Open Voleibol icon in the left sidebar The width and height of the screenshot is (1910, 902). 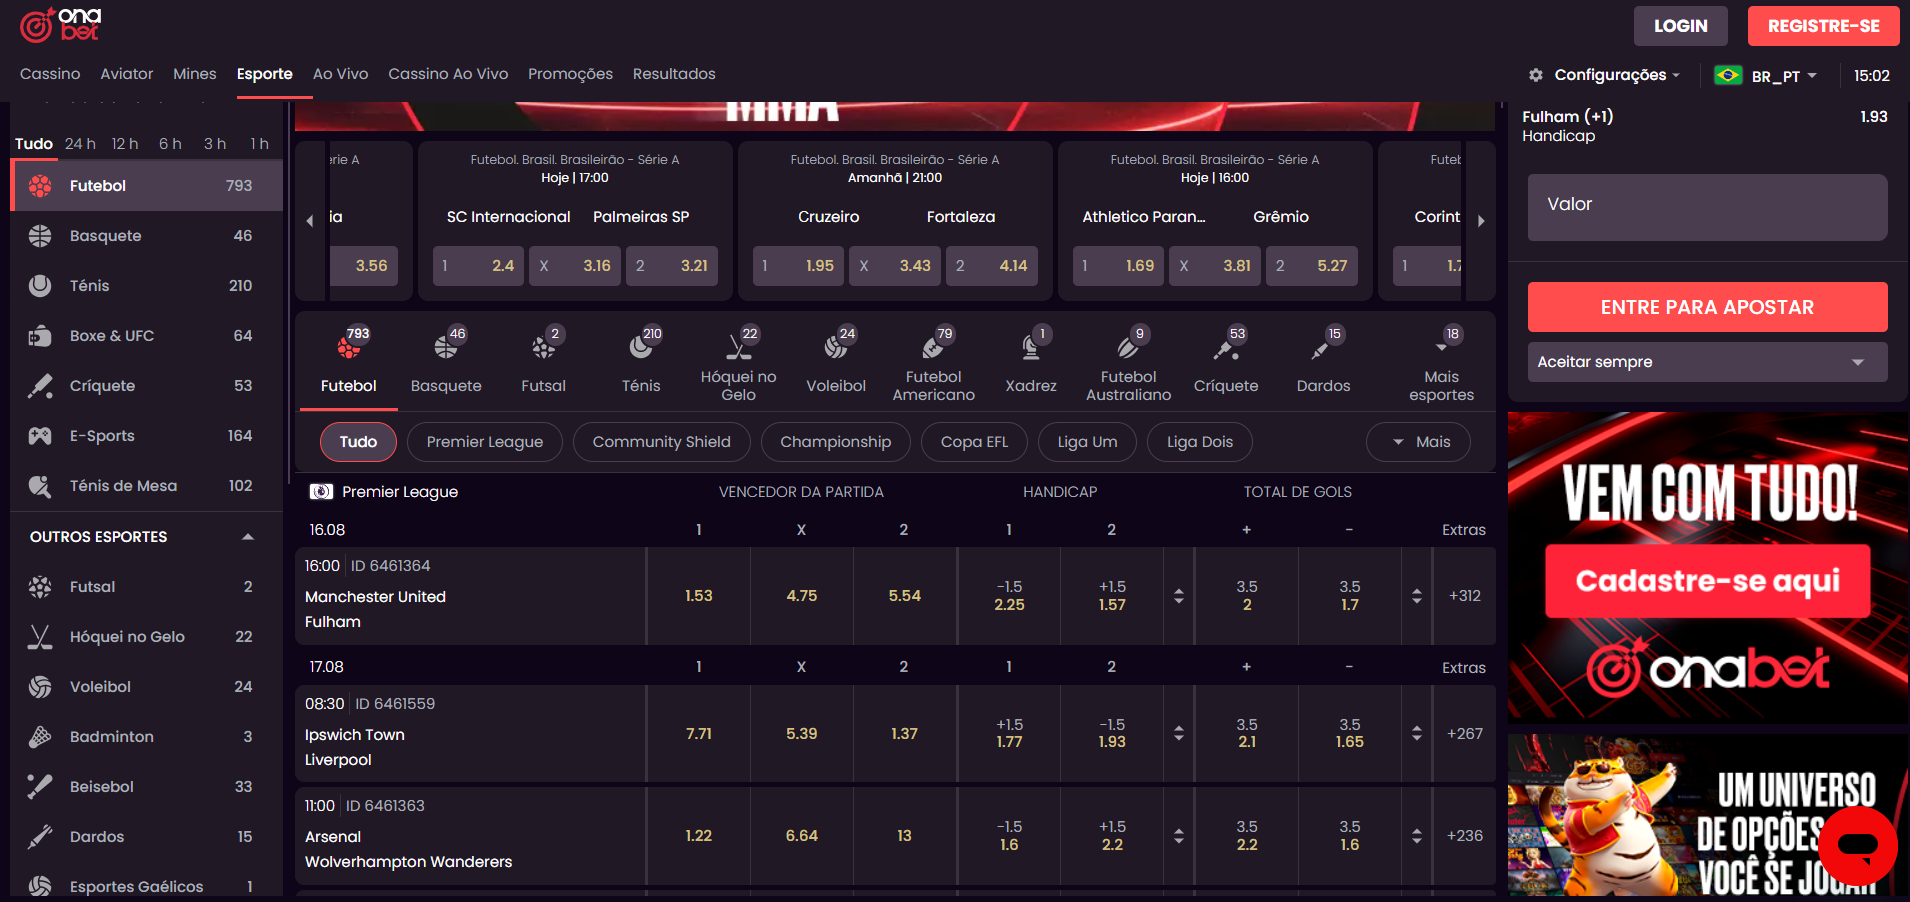tap(40, 687)
